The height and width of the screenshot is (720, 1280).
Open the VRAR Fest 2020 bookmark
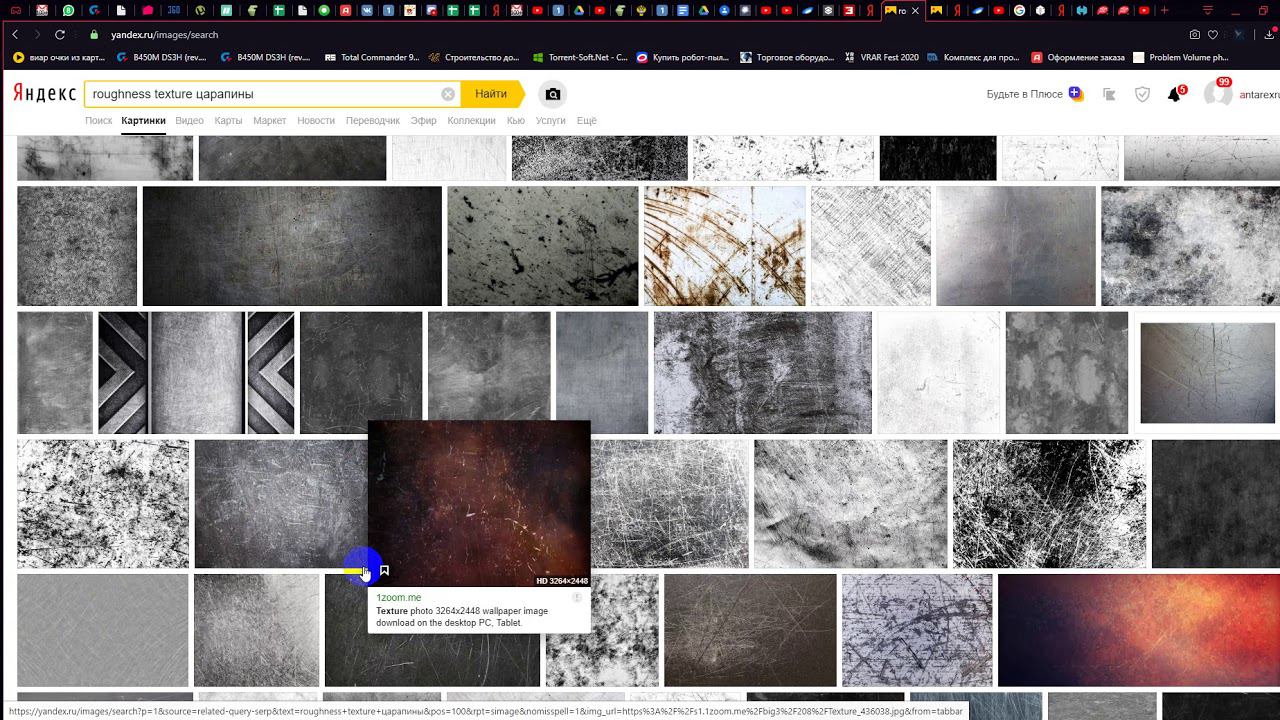(x=881, y=58)
